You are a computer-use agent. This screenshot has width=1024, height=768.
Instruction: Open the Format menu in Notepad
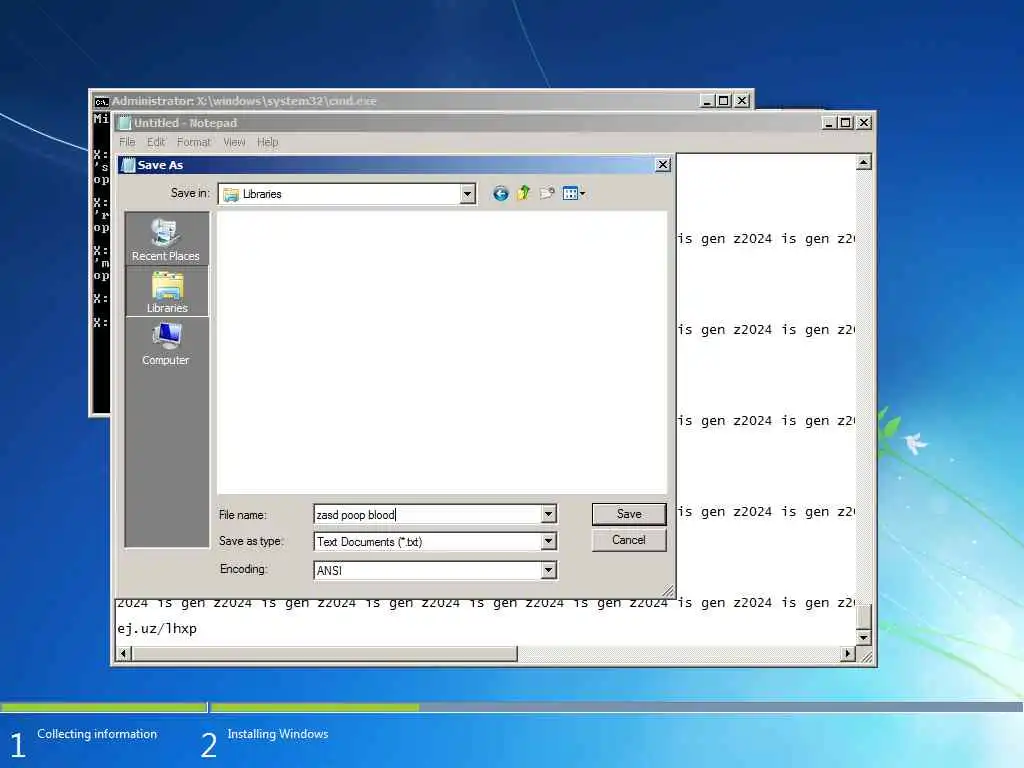[x=193, y=142]
